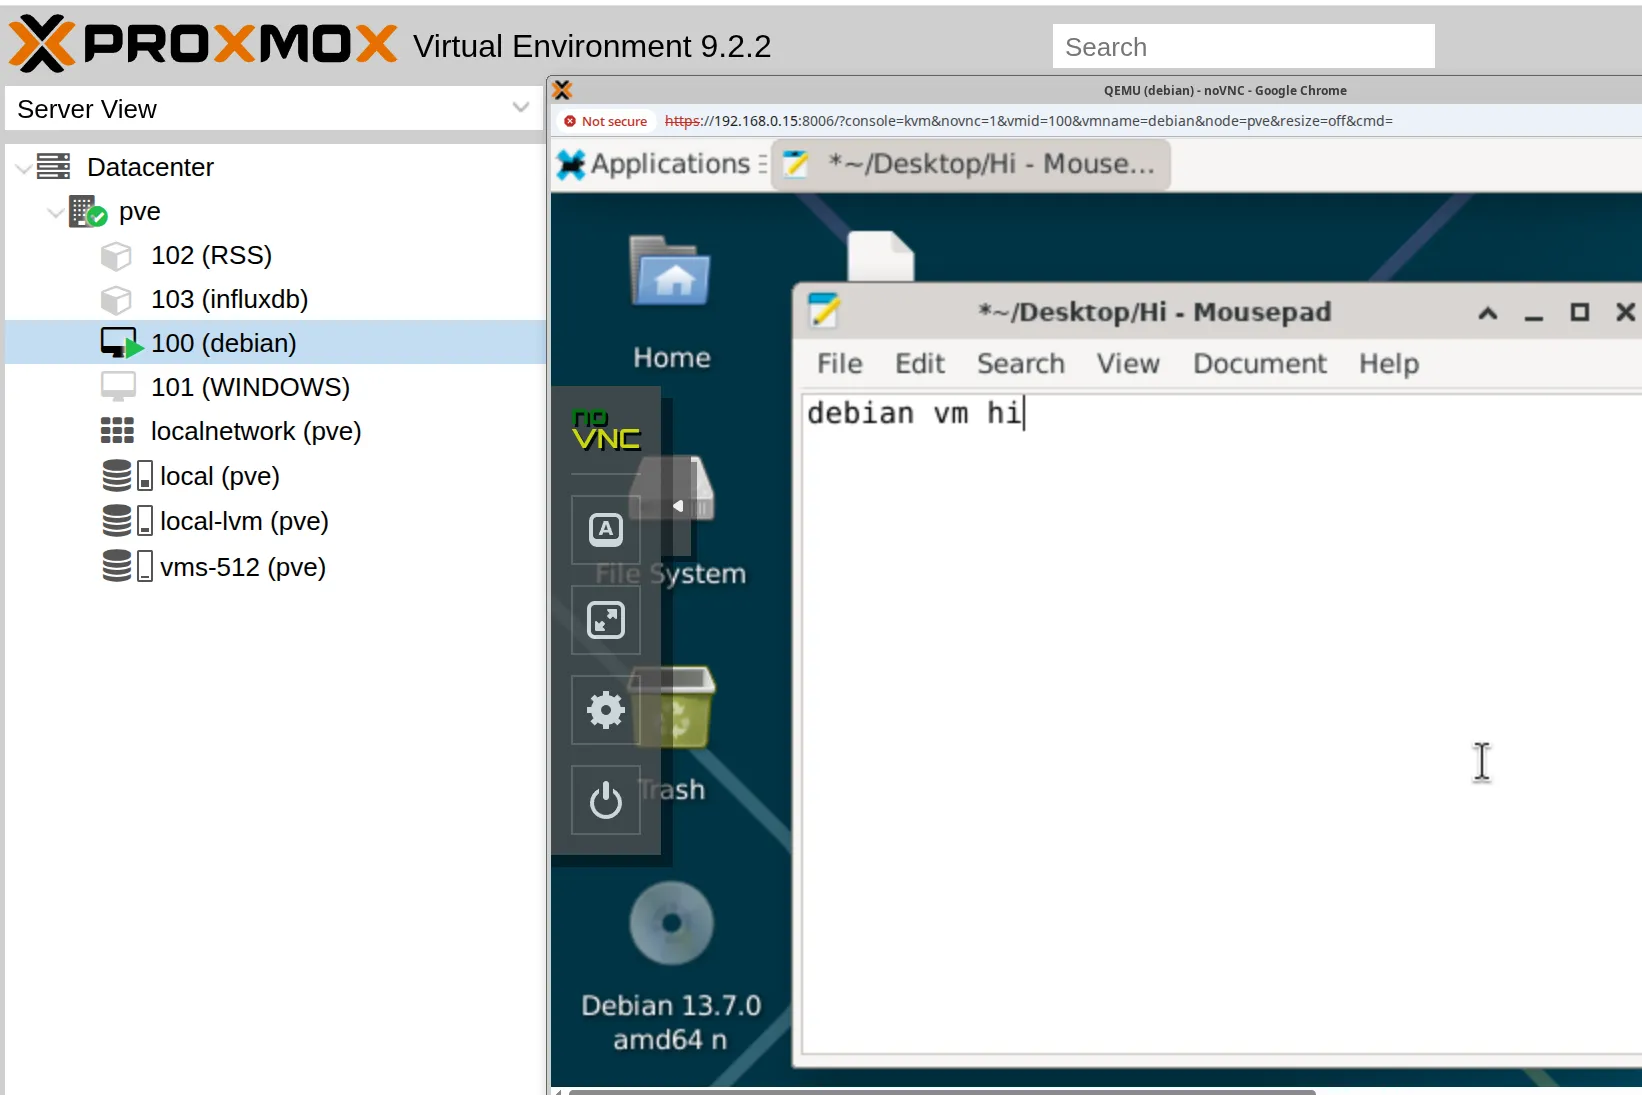The height and width of the screenshot is (1095, 1642).
Task: Select Datacenter in the tree
Action: 150,167
